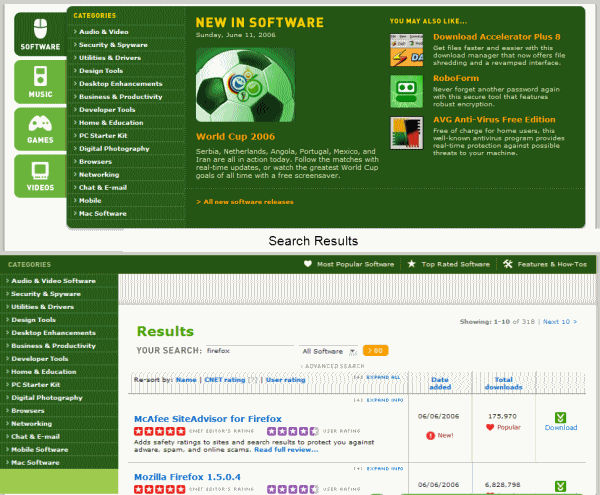Open Desktop Enhancements in top categories
This screenshot has height=495, width=600.
(x=121, y=84)
